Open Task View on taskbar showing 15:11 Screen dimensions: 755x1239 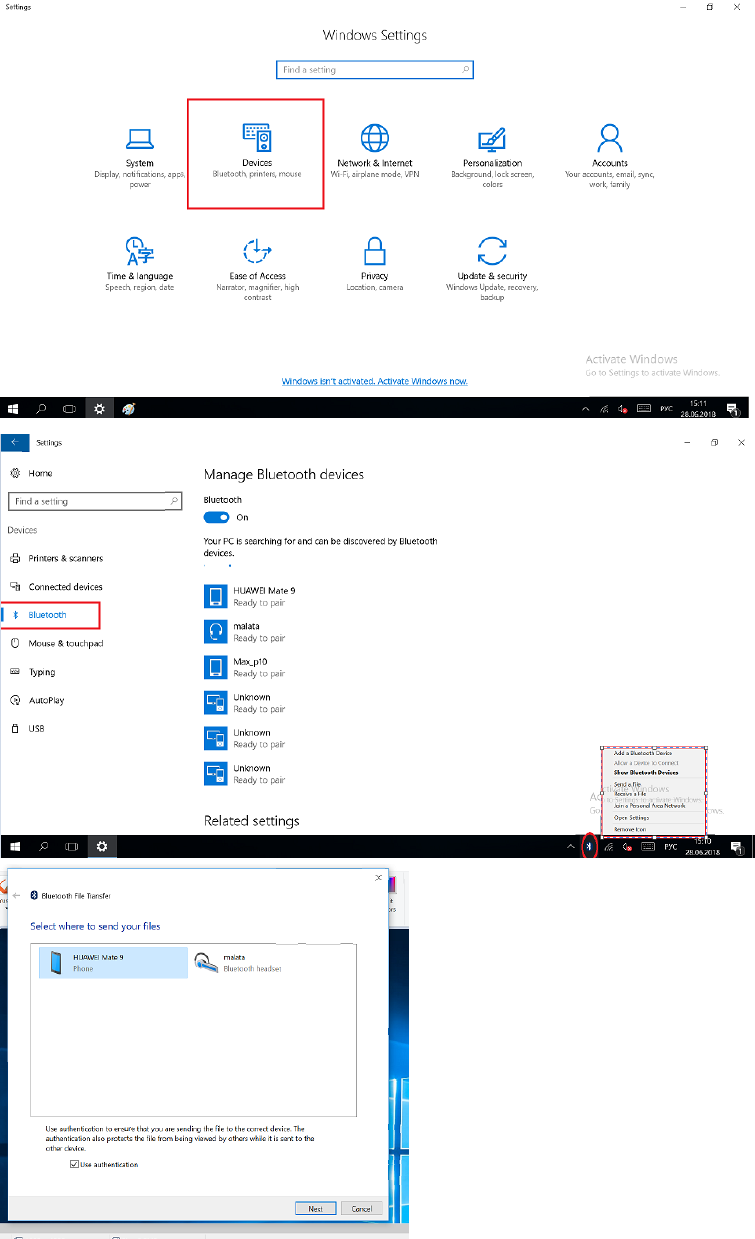tap(70, 408)
